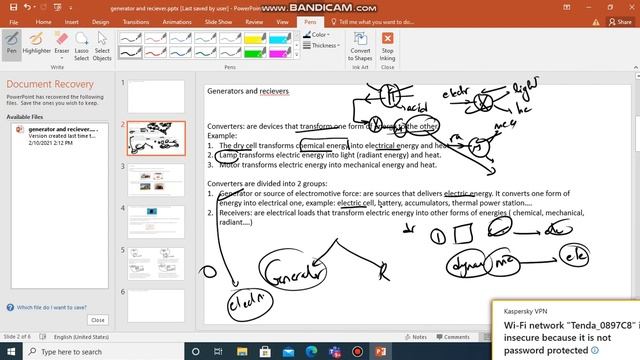Click the spell check icon in status bar
Viewport: 640px width, 360px height.
click(x=42, y=337)
